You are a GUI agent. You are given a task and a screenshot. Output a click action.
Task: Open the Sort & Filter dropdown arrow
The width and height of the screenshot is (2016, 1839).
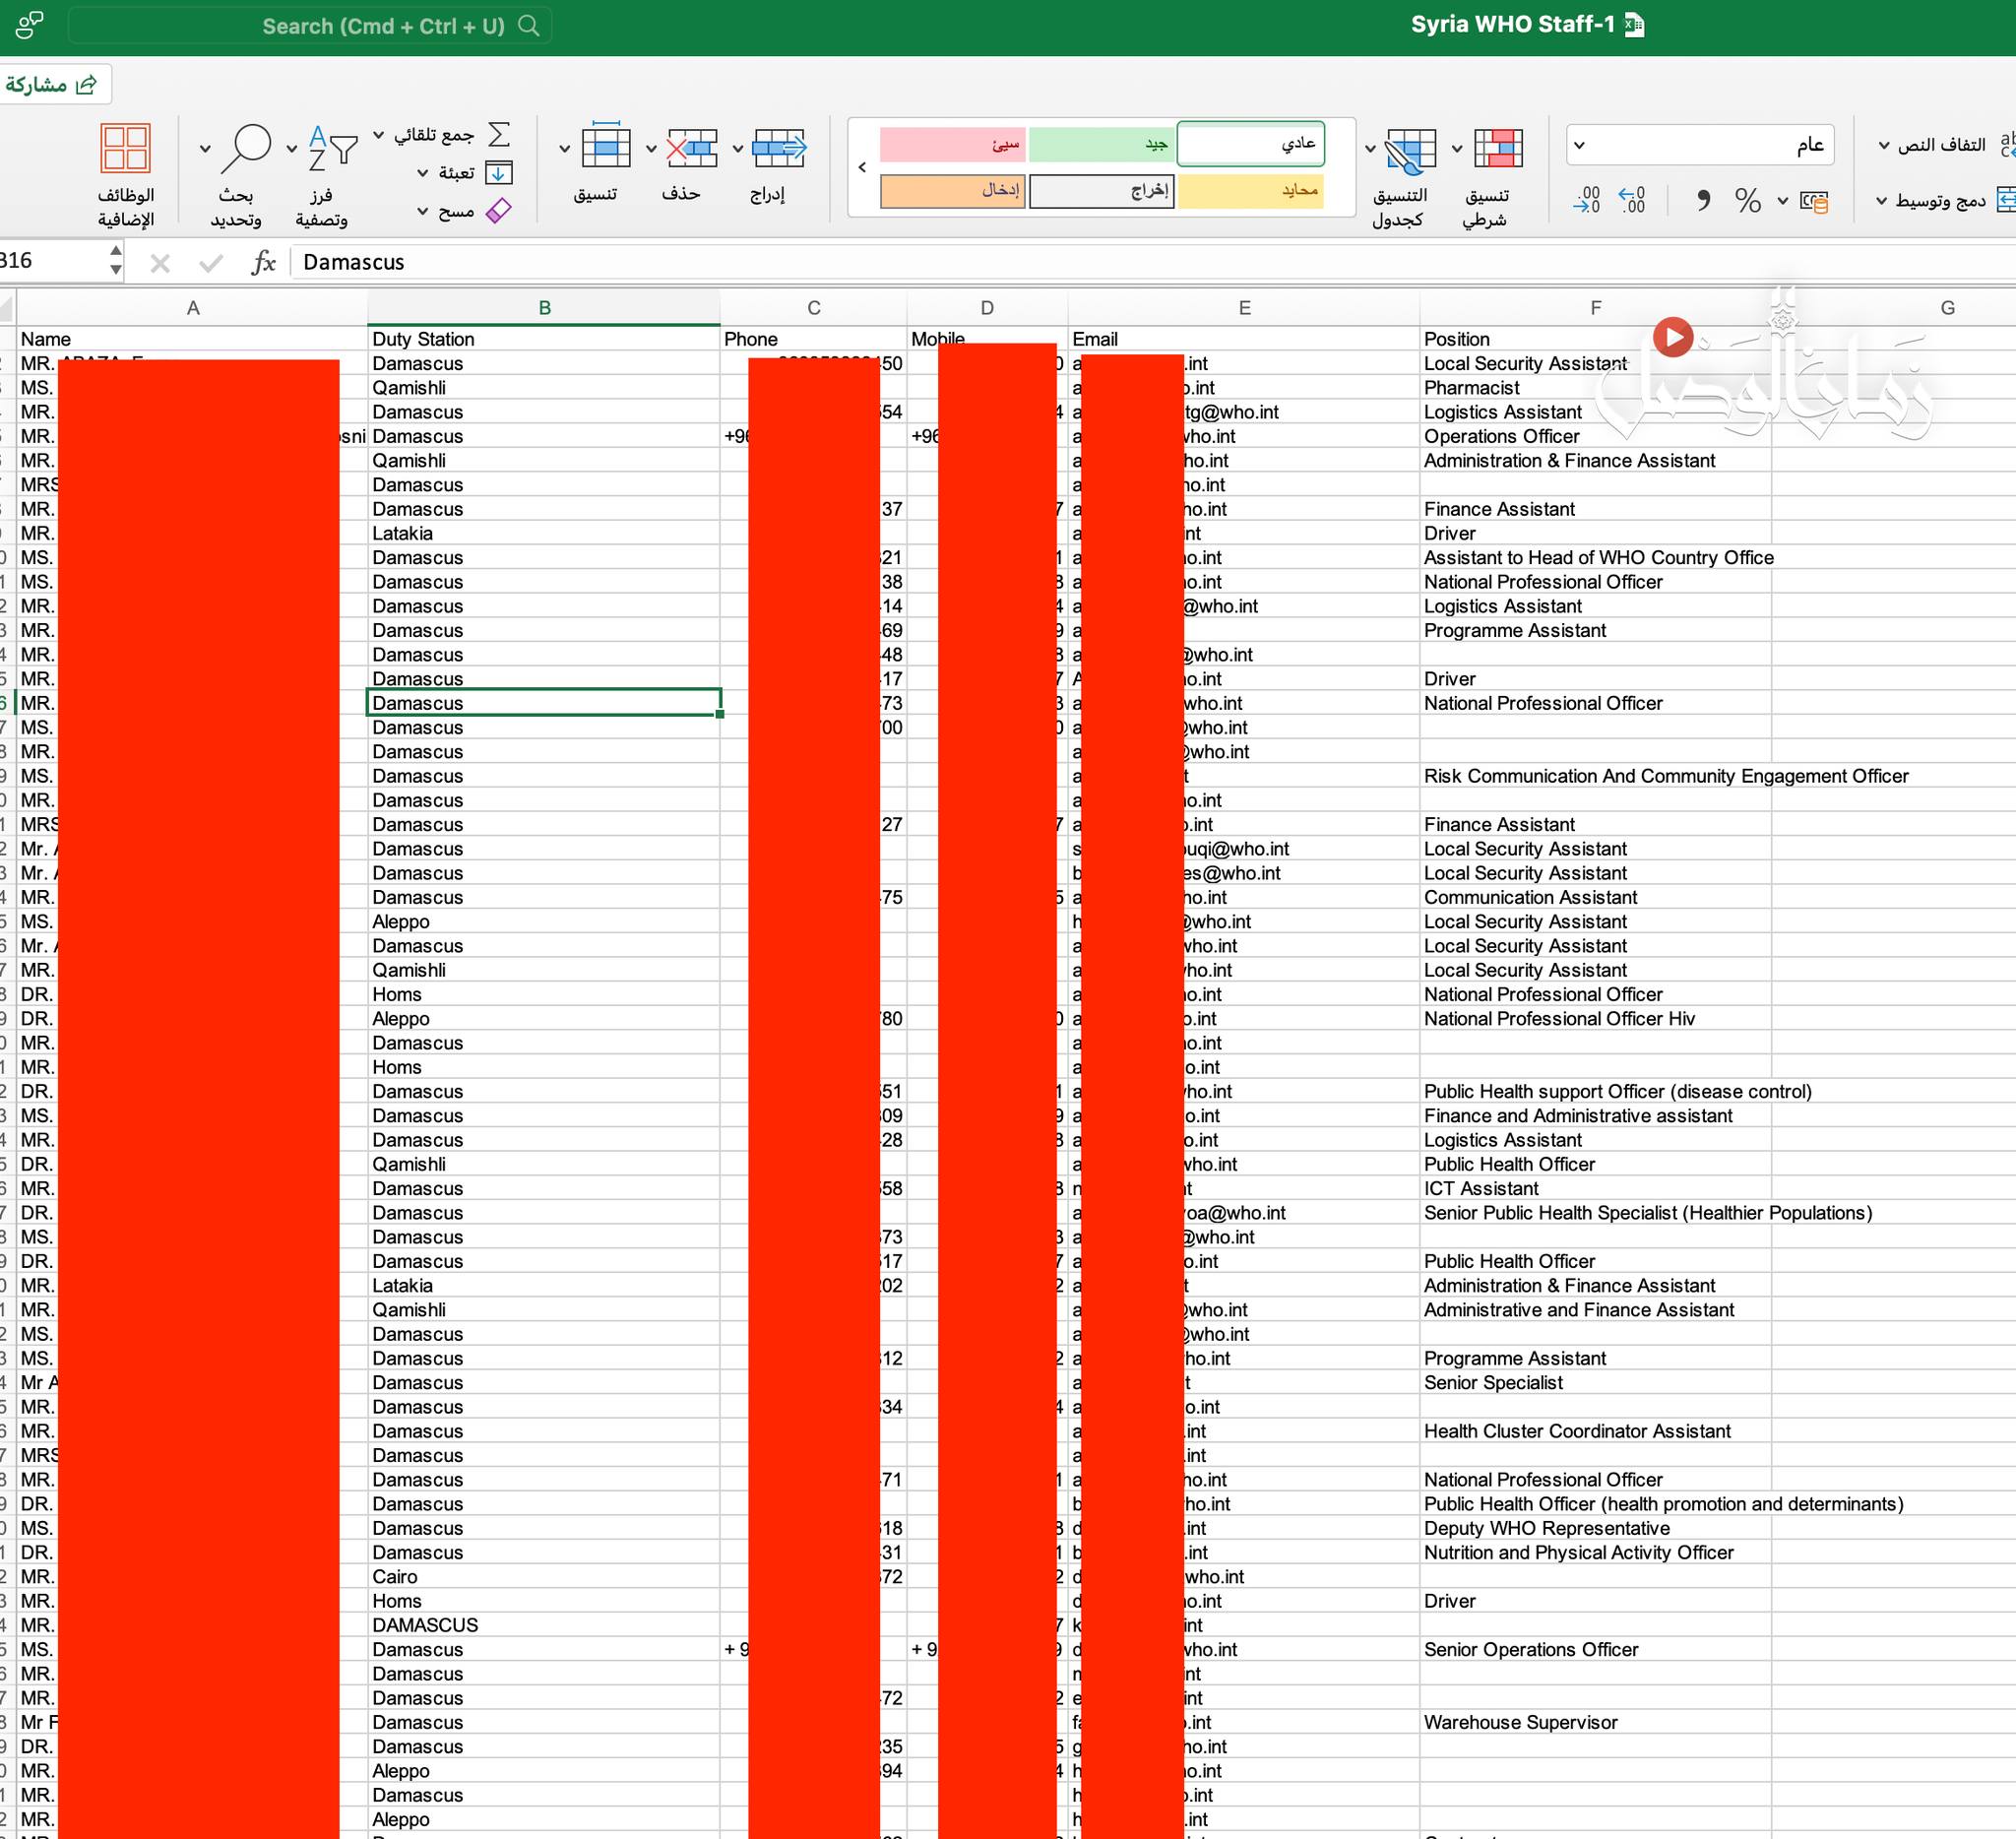(x=292, y=149)
